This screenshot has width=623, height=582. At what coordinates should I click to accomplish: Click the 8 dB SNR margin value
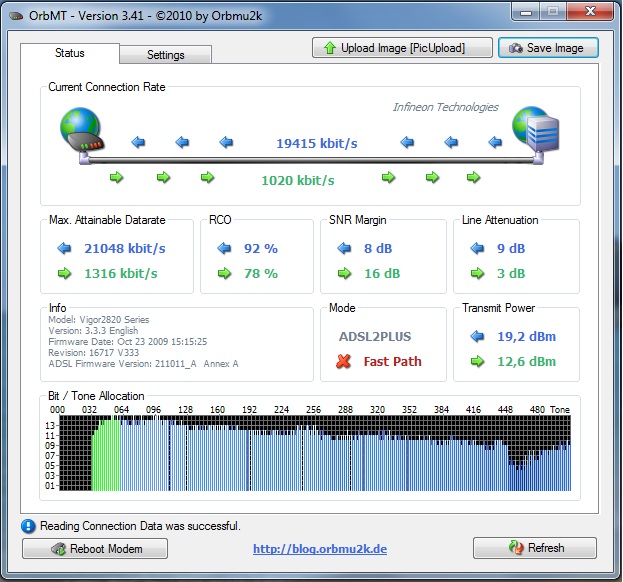click(x=378, y=248)
